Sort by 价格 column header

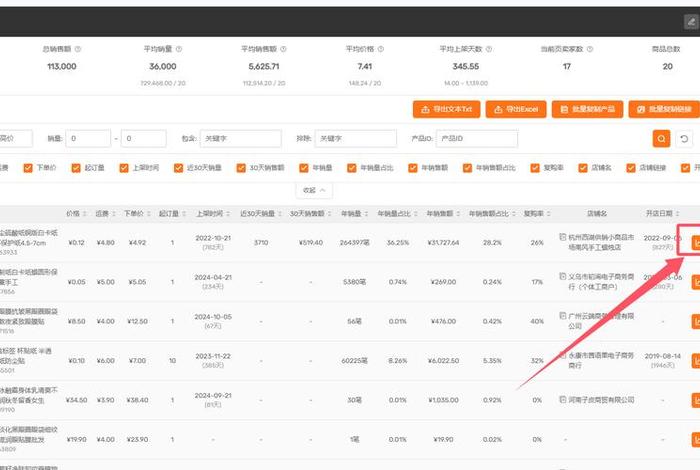[74, 213]
